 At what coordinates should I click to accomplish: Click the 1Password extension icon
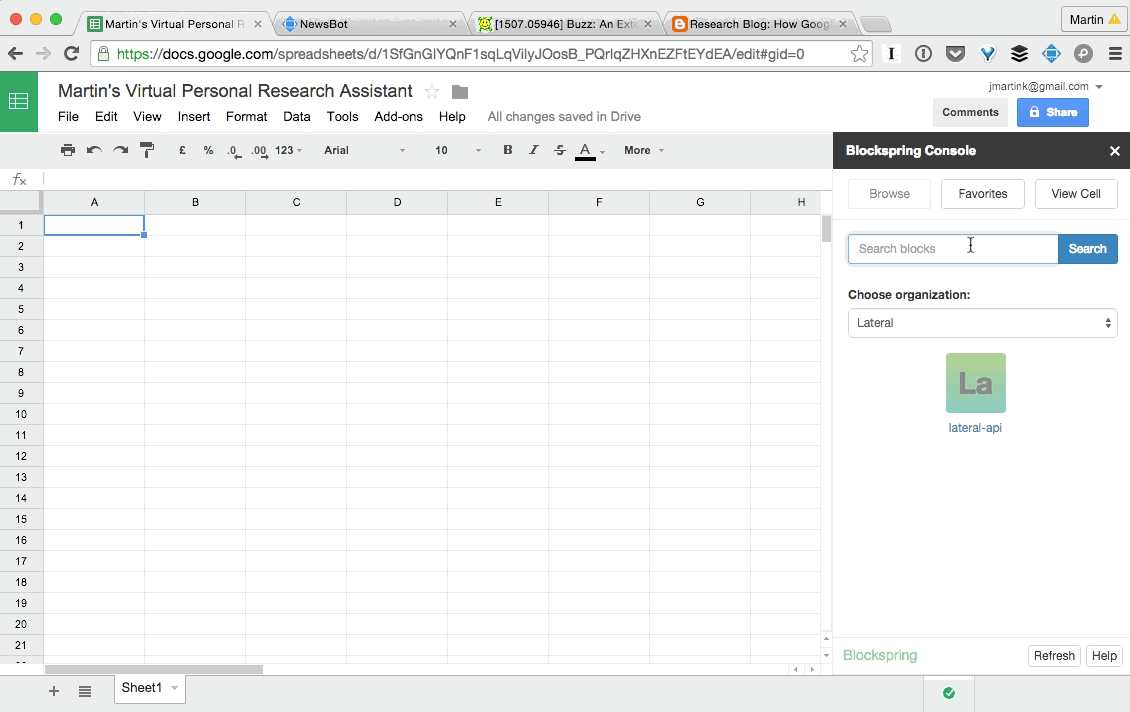tap(923, 53)
